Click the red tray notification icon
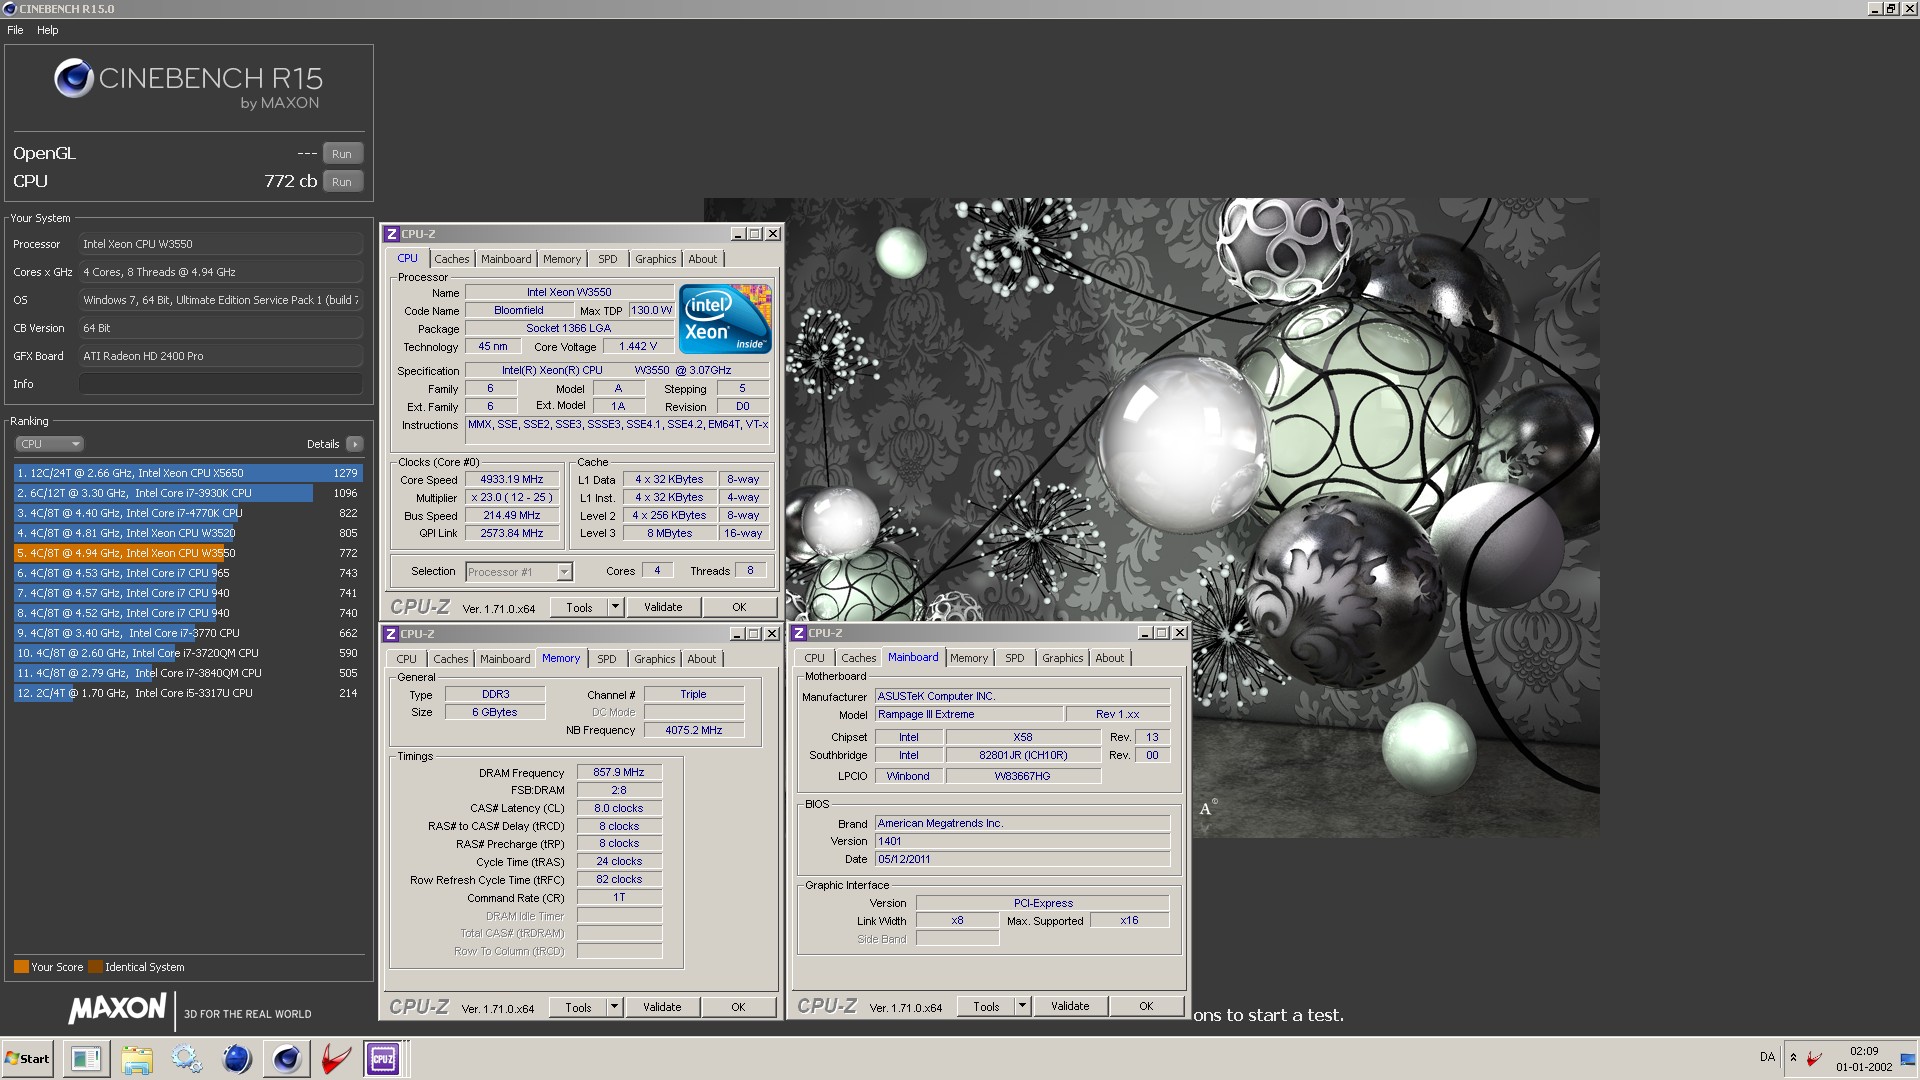The image size is (1920, 1080). (x=1814, y=1057)
